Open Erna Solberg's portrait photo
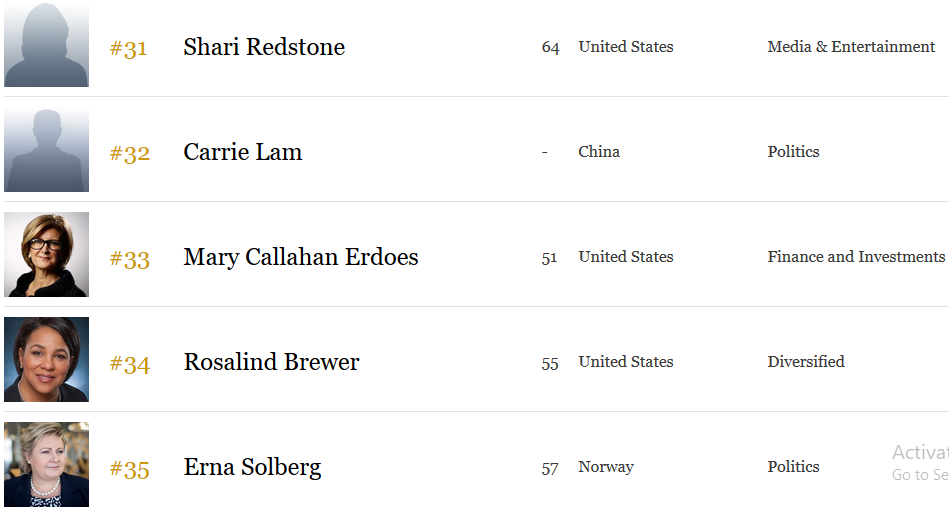This screenshot has width=949, height=511. (x=47, y=464)
